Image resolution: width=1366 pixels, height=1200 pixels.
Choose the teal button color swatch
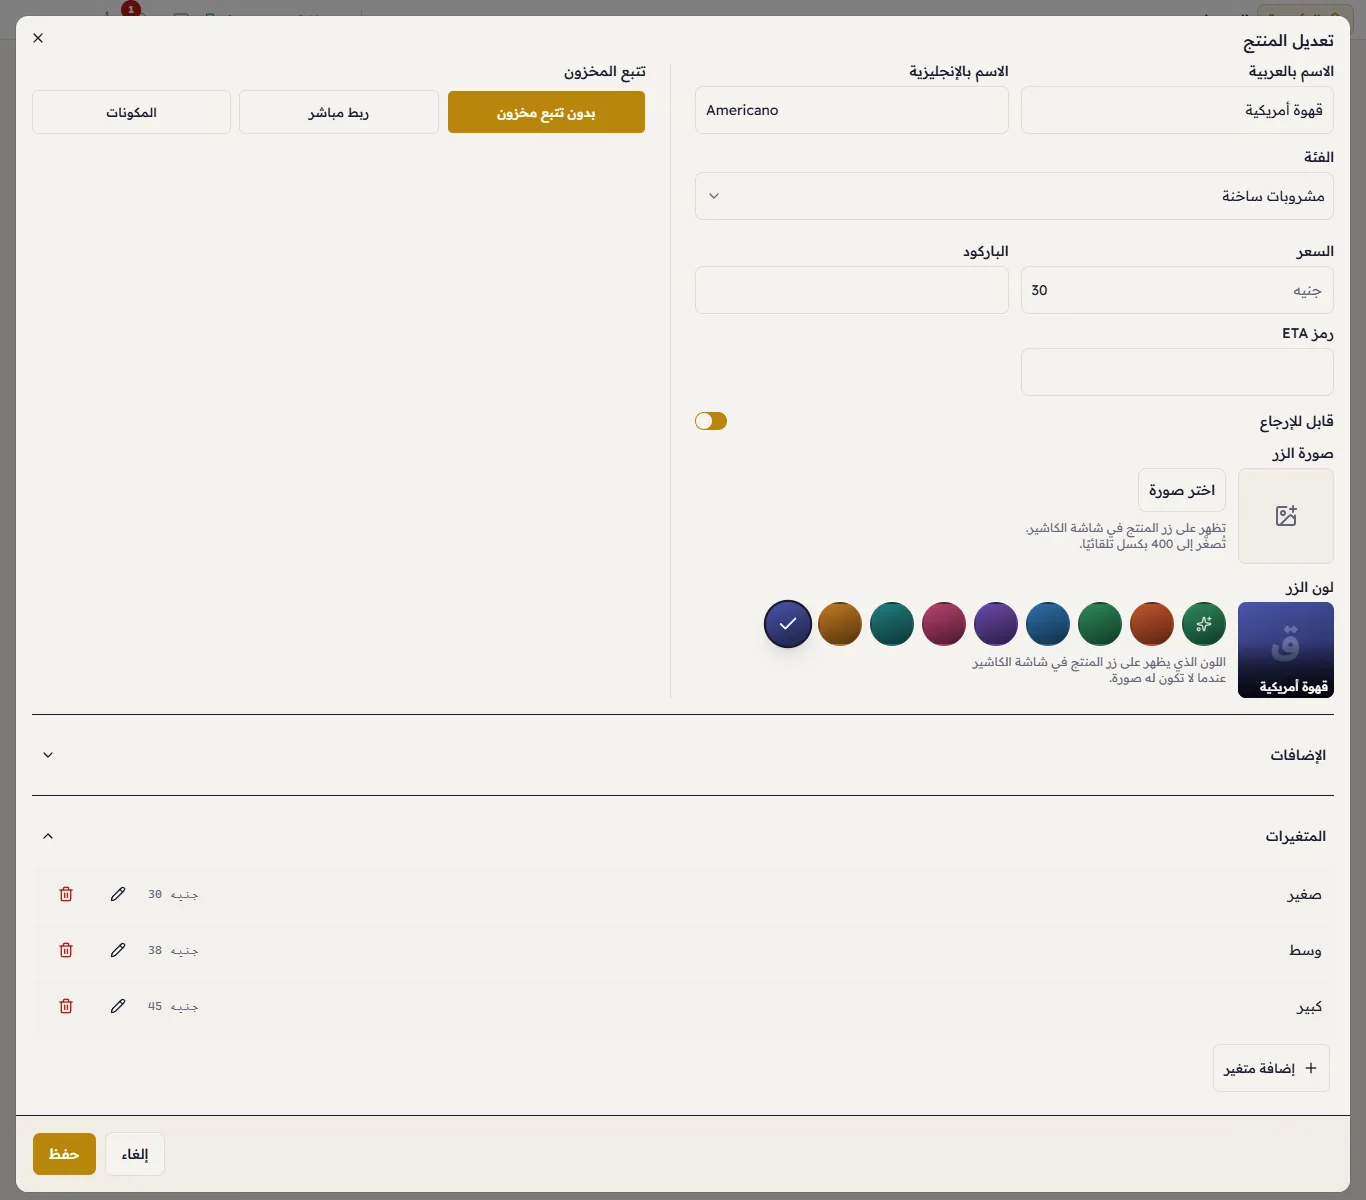[x=892, y=624]
